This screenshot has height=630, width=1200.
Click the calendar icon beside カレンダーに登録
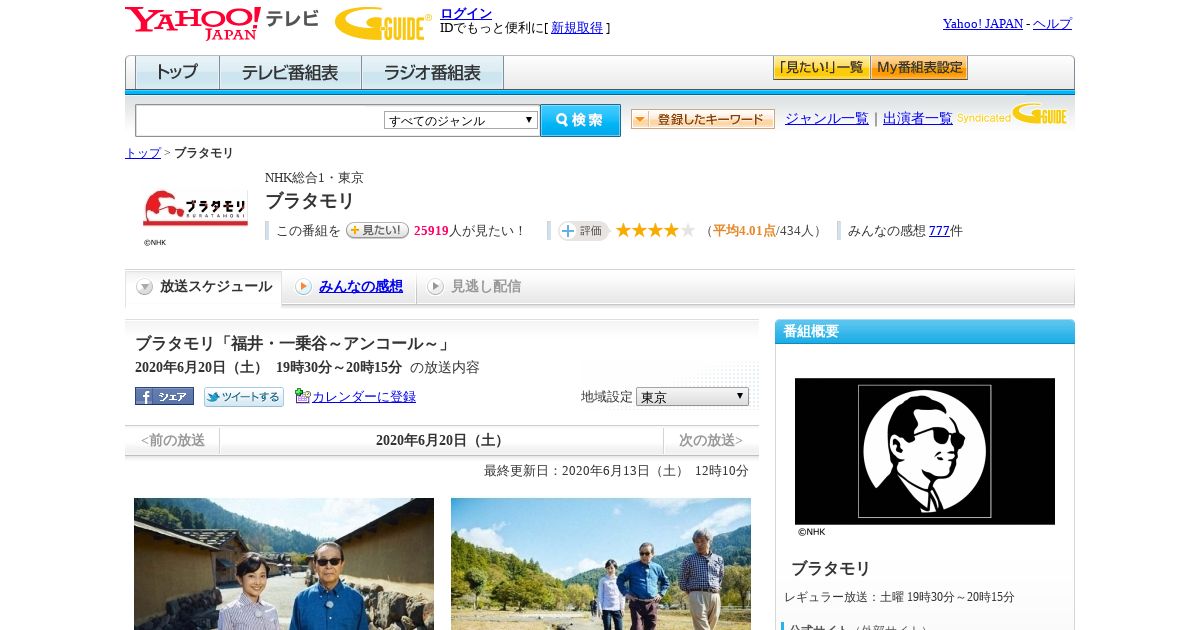click(303, 396)
